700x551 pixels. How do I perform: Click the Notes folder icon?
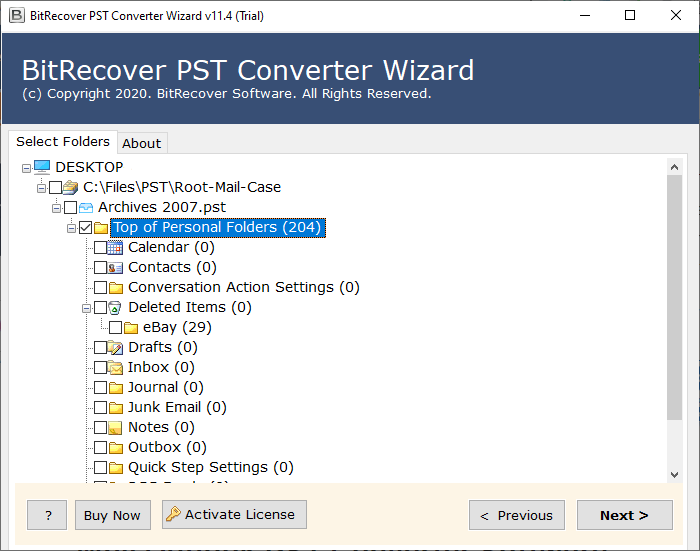(x=115, y=427)
